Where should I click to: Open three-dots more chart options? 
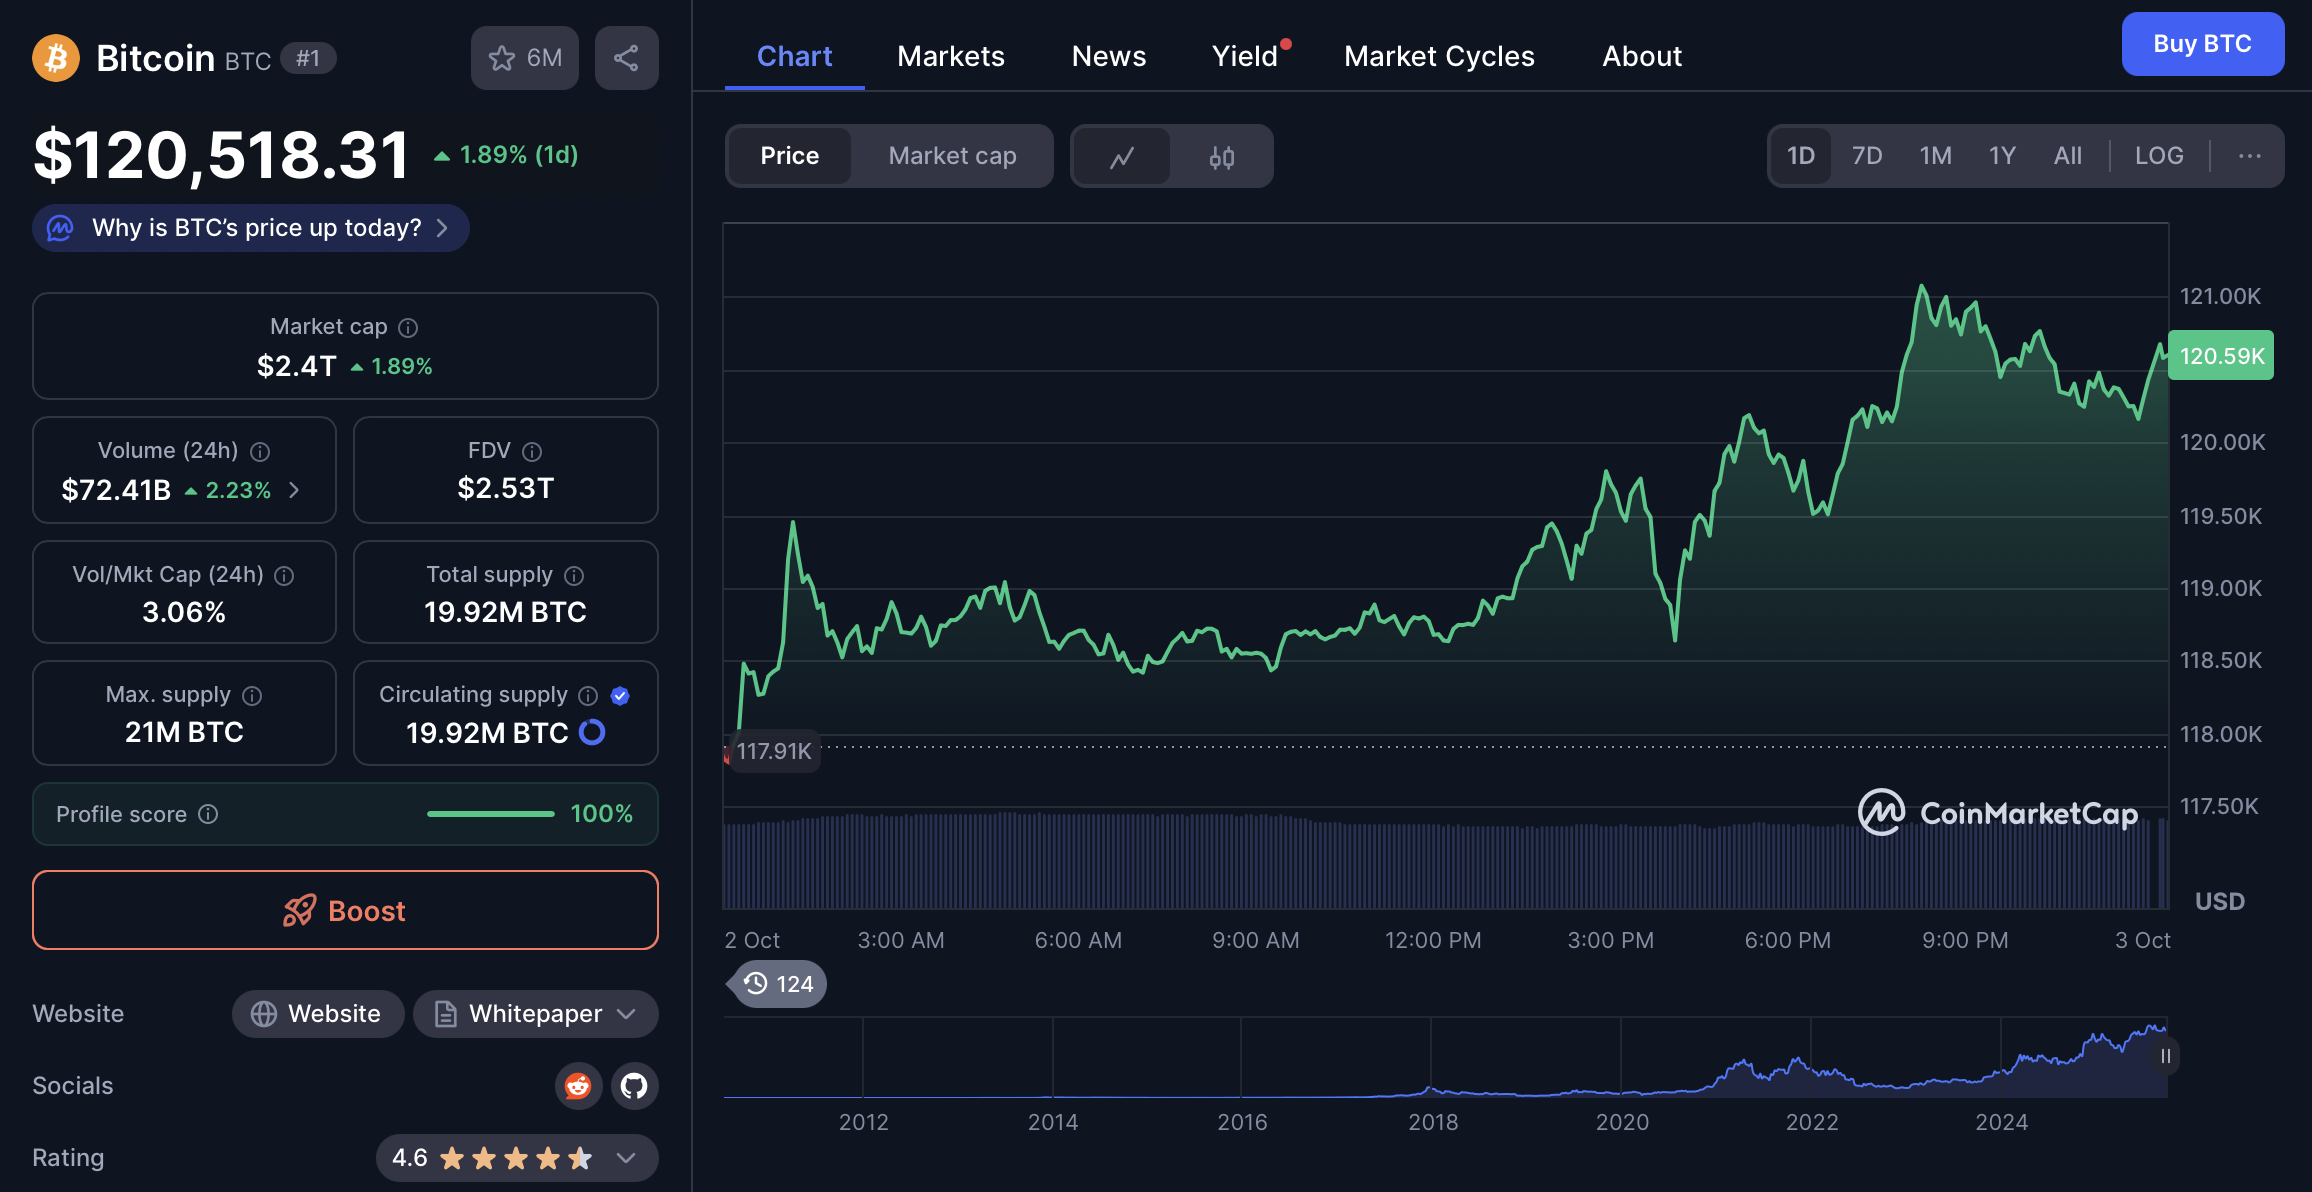(x=2249, y=156)
